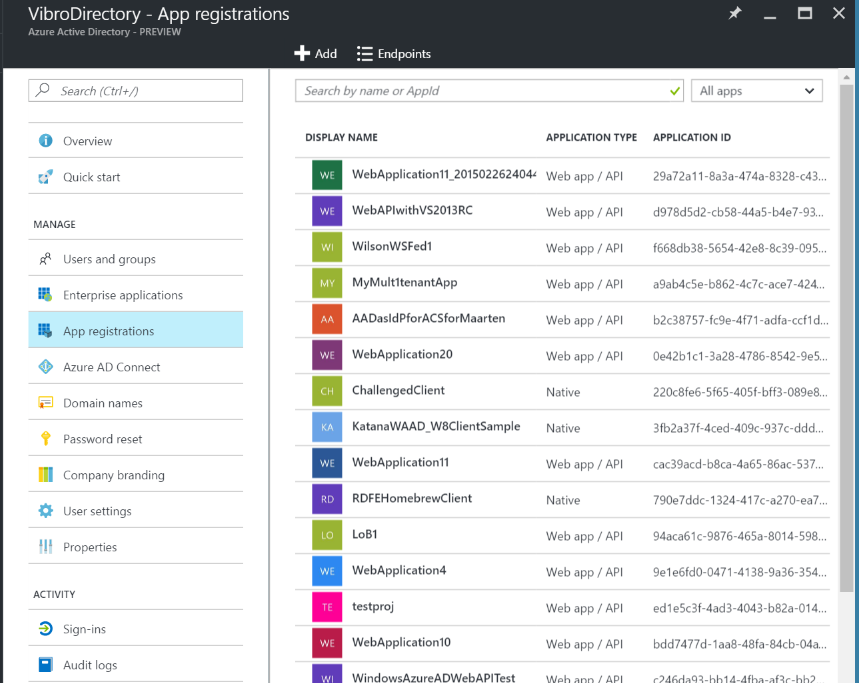Image resolution: width=859 pixels, height=683 pixels.
Task: Click the Add plus icon
Action: point(302,54)
